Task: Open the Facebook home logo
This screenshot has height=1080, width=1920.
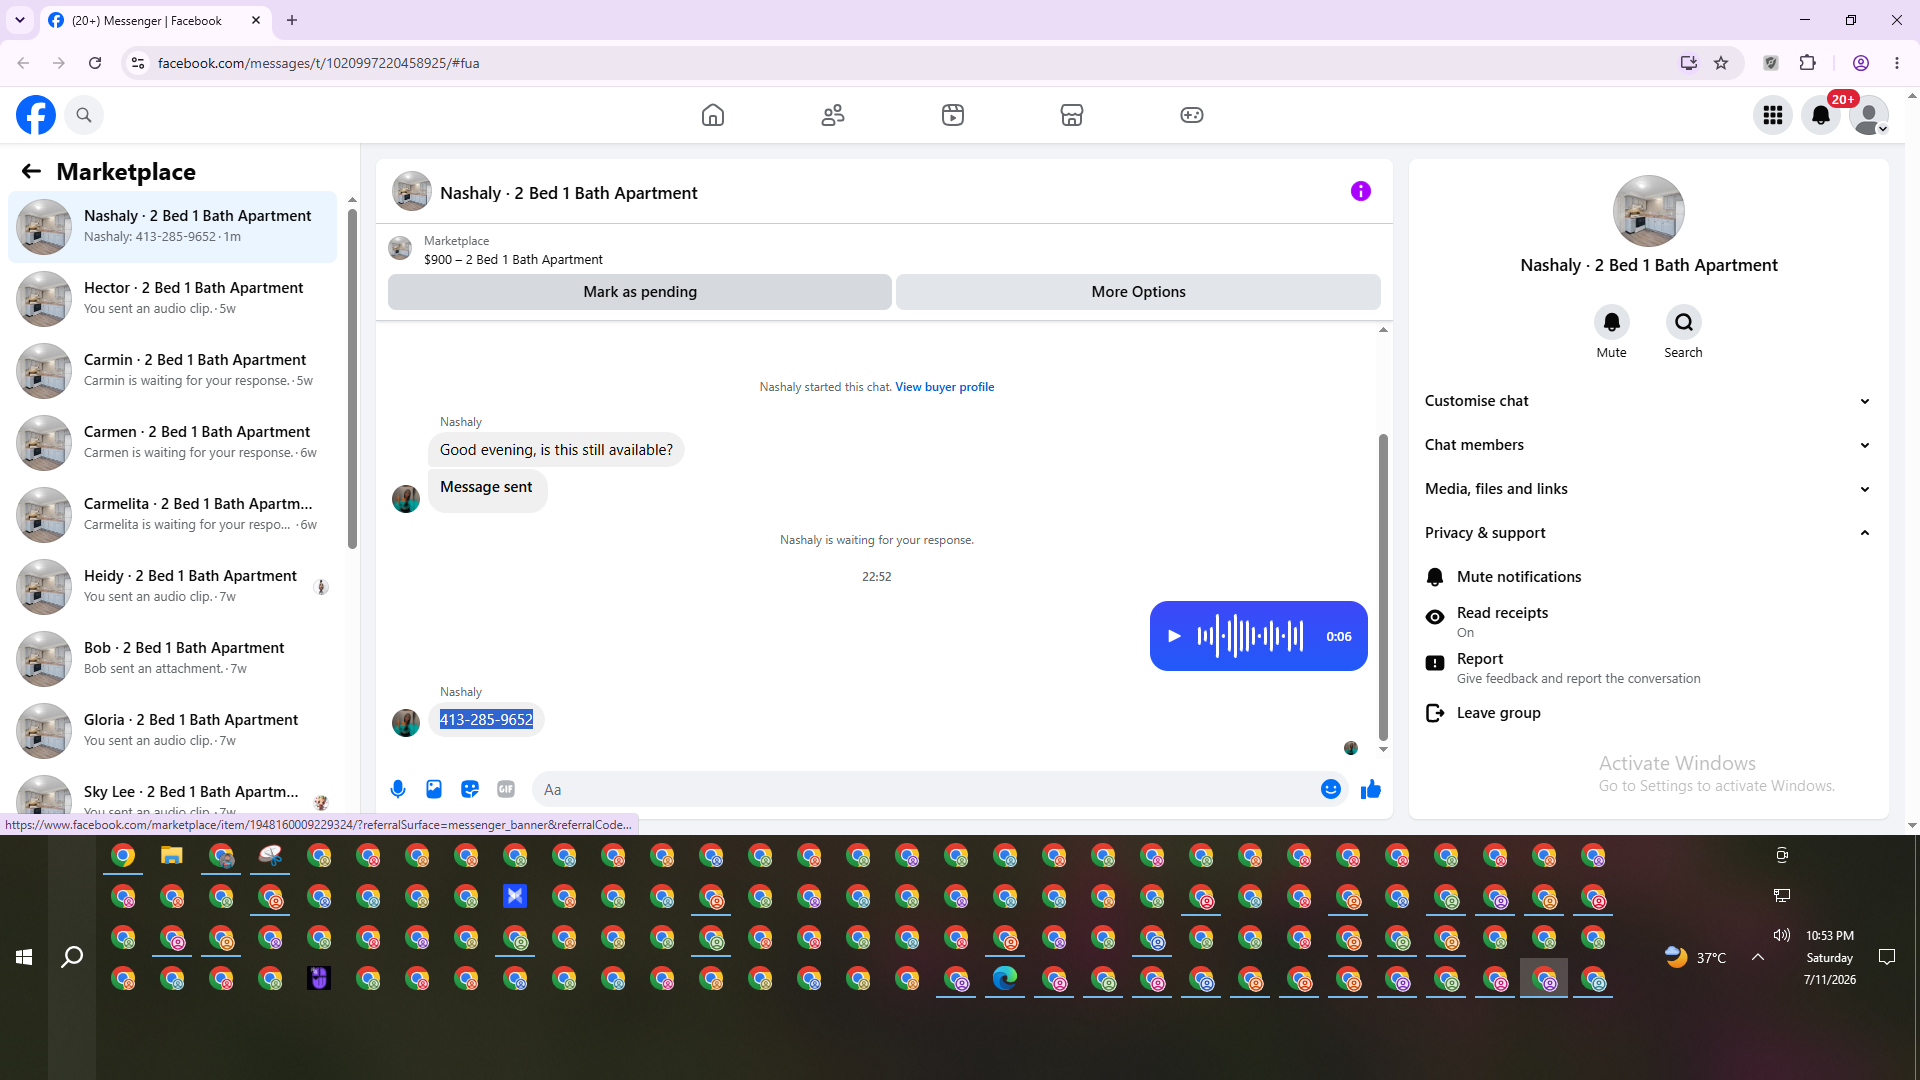Action: click(x=36, y=115)
